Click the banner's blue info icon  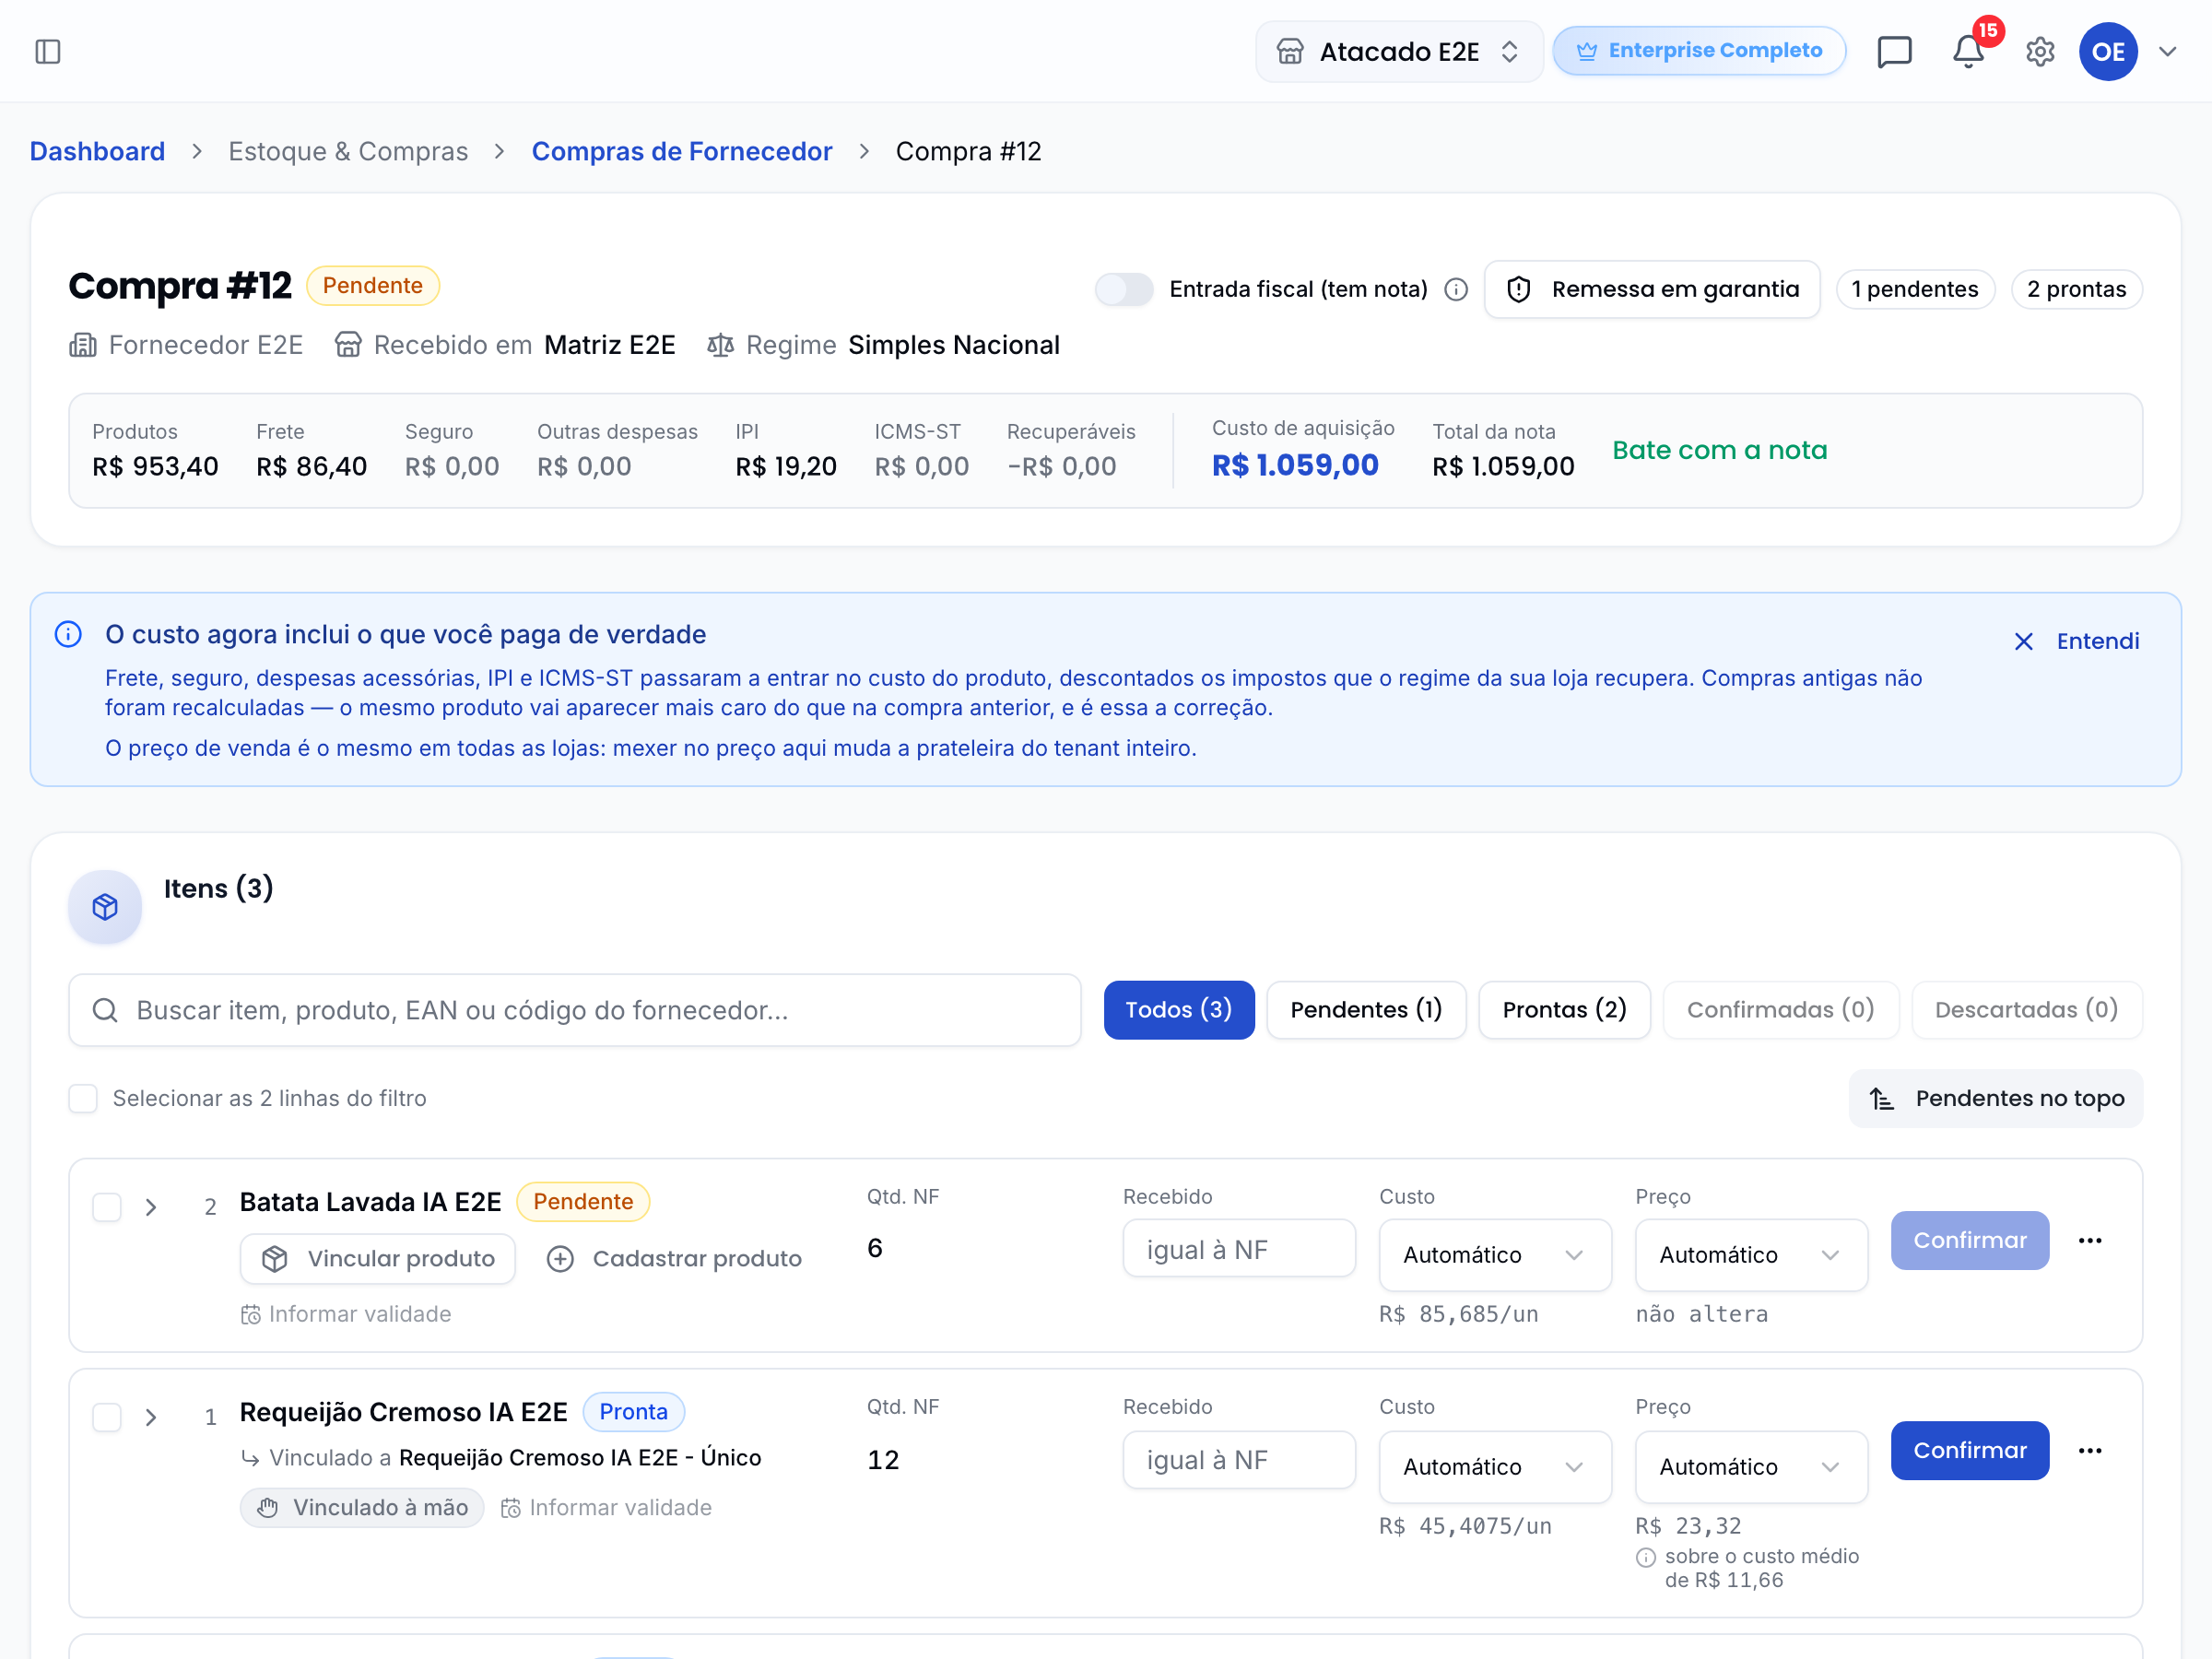[x=68, y=634]
